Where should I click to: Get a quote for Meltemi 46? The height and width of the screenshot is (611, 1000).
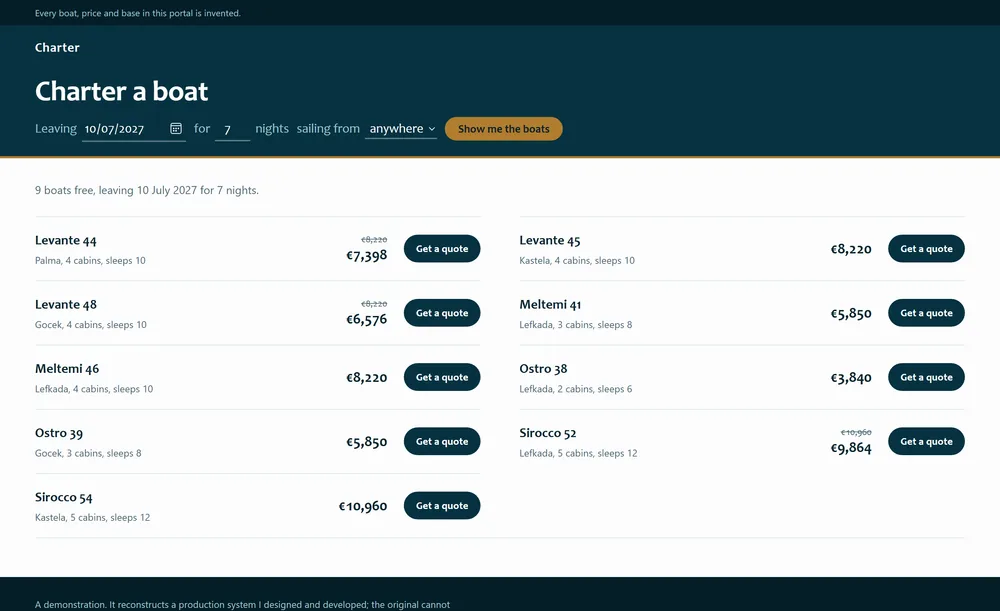[x=442, y=378]
